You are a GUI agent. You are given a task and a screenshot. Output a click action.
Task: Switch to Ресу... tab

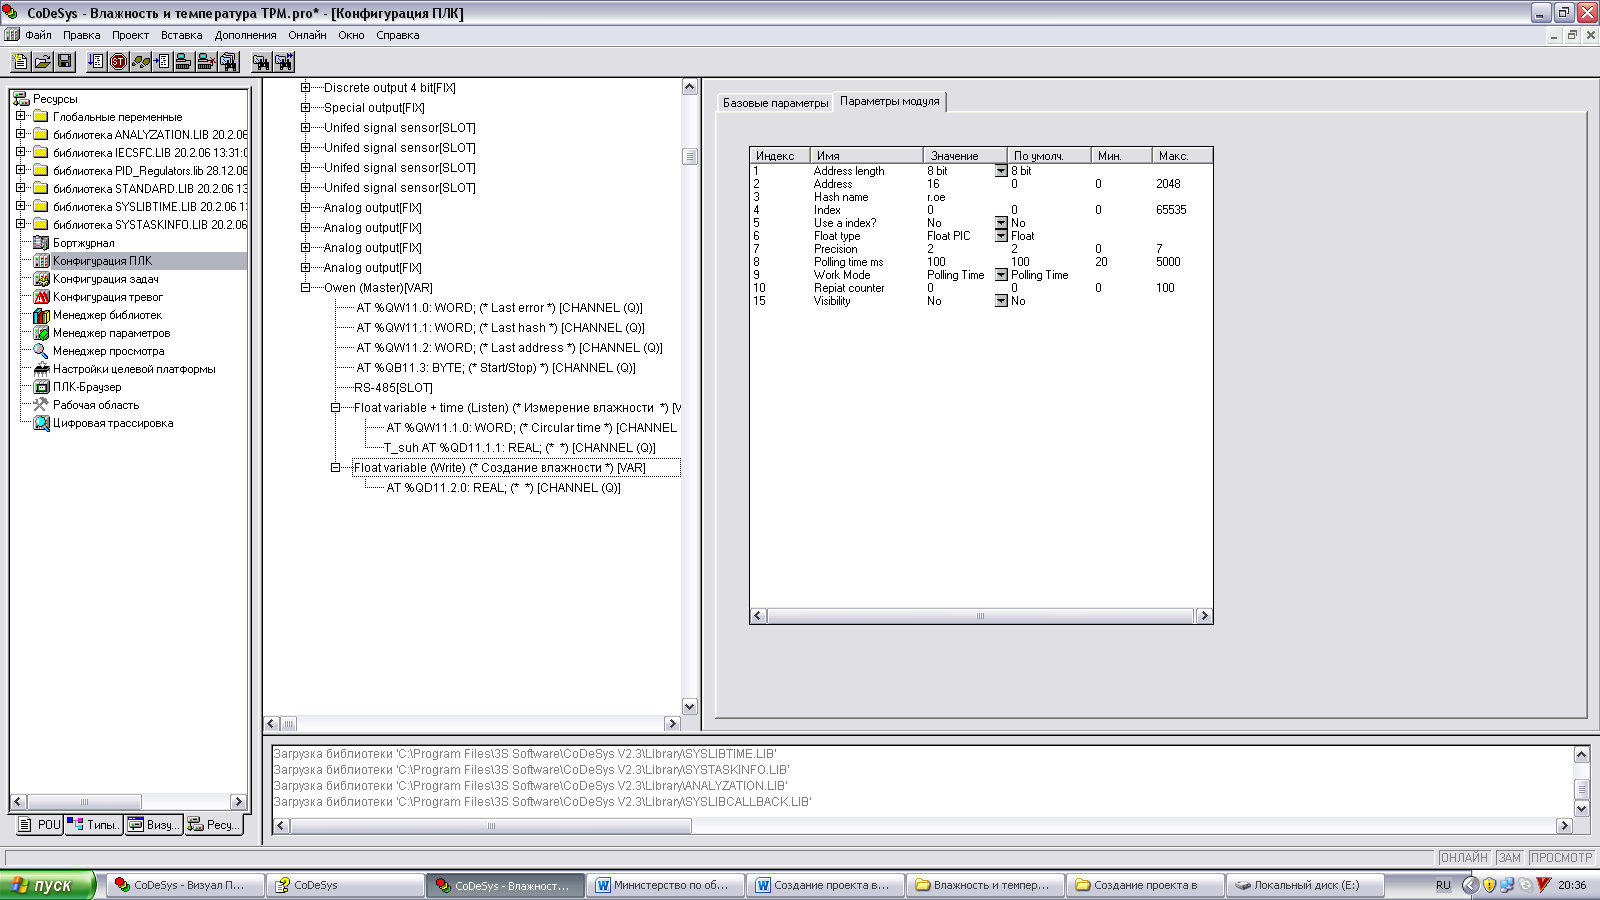[213, 825]
